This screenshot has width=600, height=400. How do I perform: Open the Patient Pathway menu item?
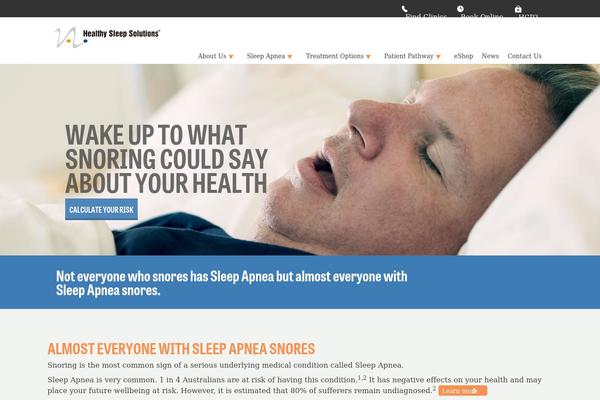[x=409, y=56]
